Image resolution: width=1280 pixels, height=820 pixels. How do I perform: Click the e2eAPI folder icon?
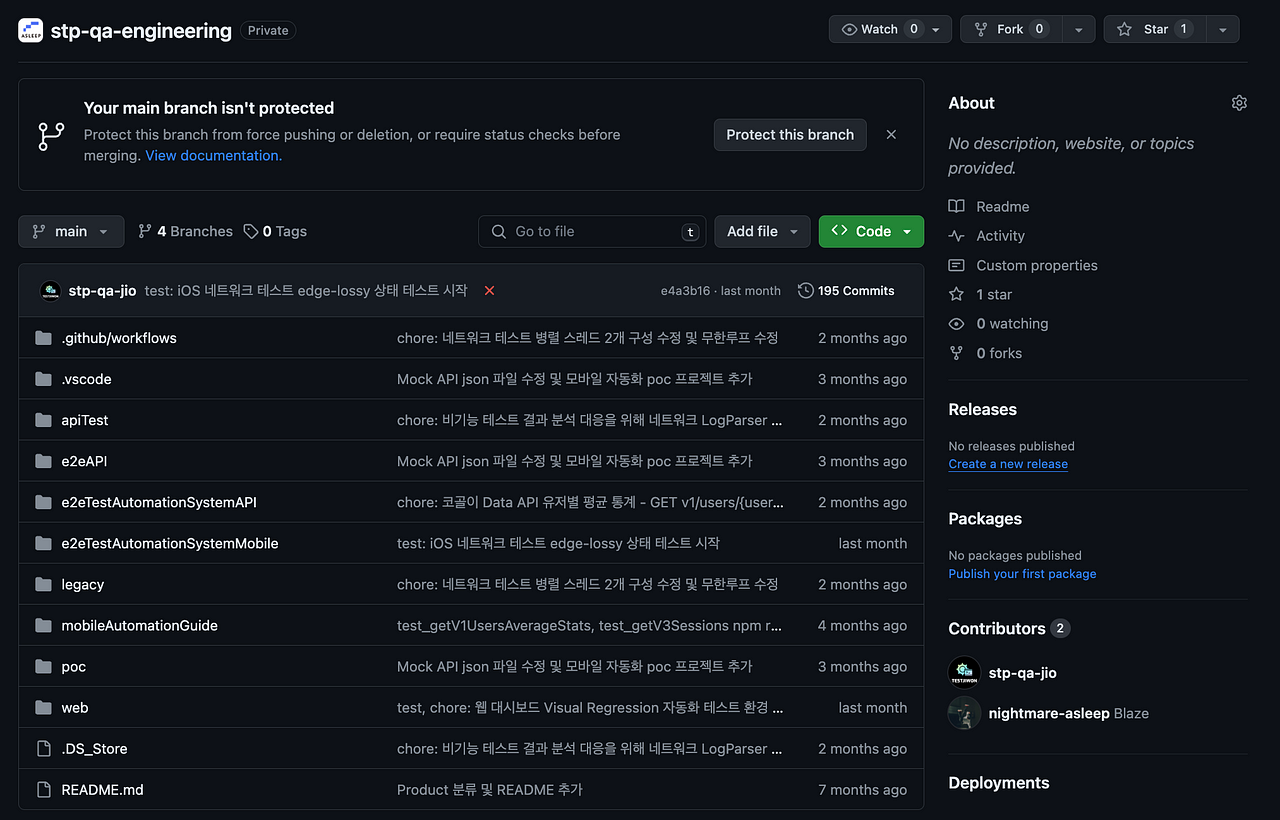pos(43,461)
